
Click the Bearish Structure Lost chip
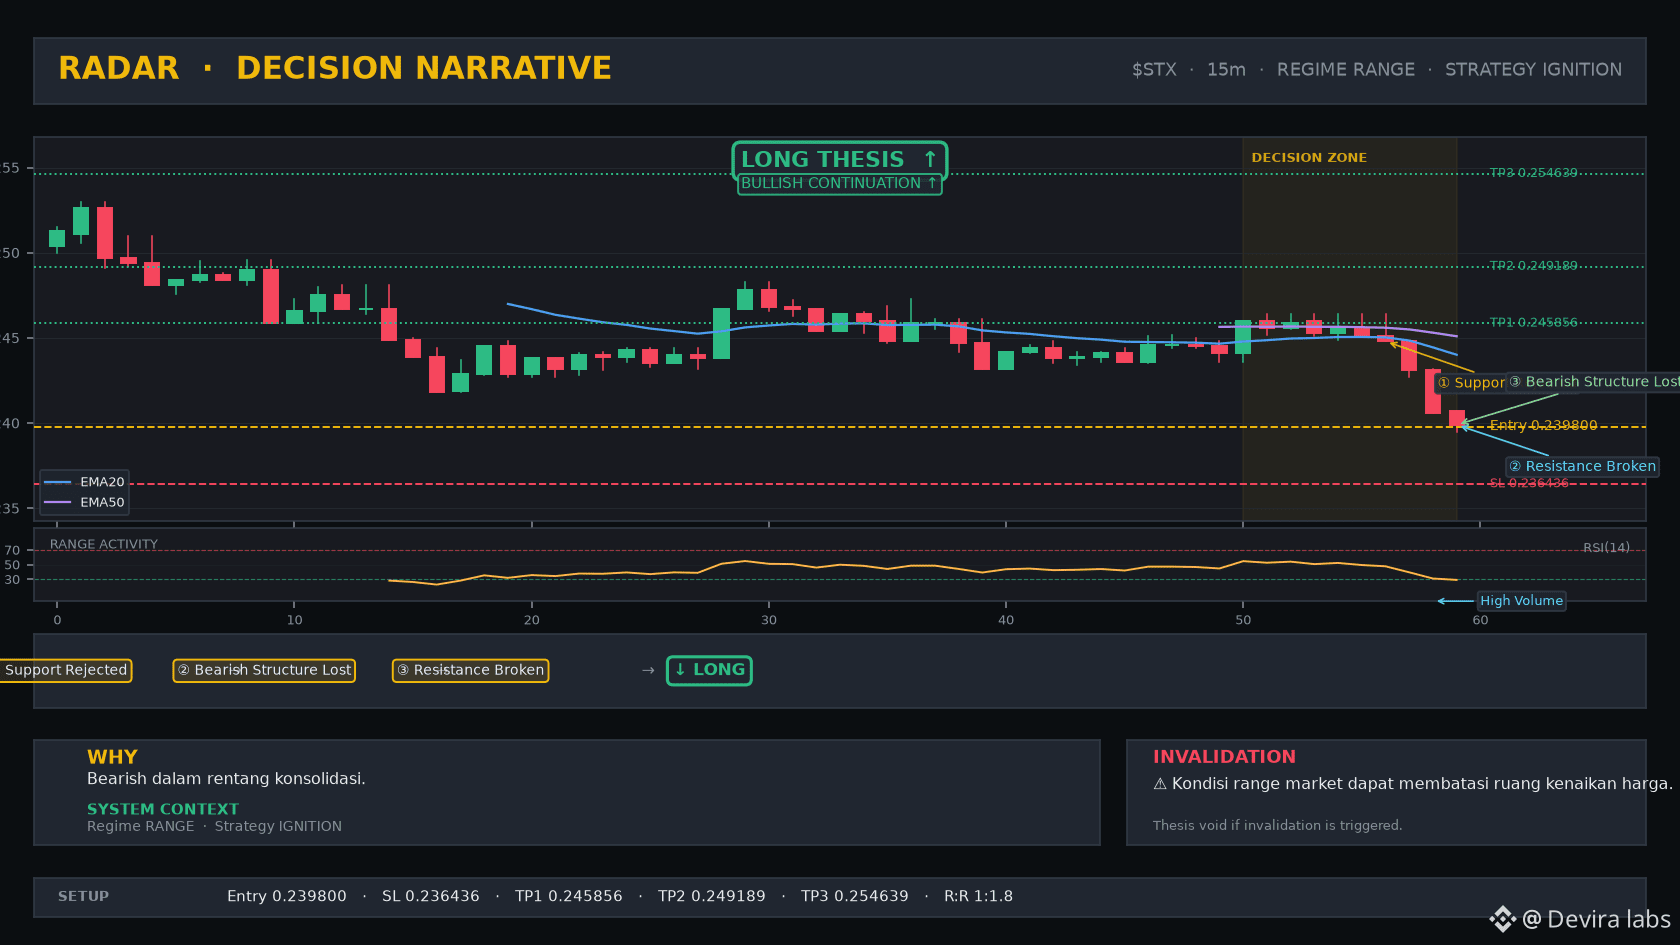pyautogui.click(x=264, y=670)
